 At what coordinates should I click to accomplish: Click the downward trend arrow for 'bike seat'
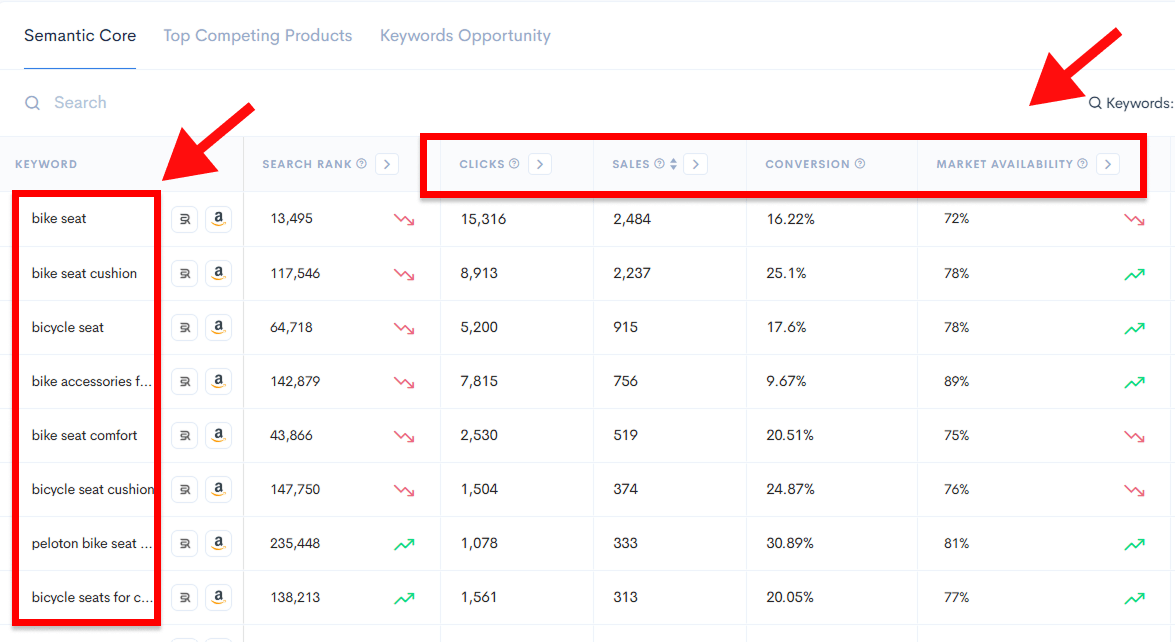[404, 219]
